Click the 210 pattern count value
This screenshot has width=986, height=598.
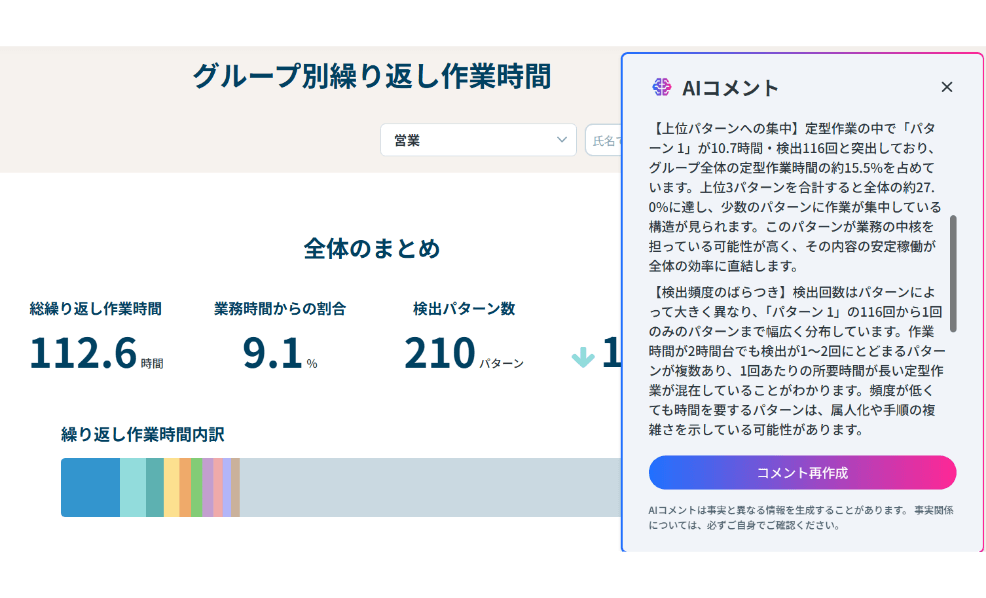(x=440, y=352)
